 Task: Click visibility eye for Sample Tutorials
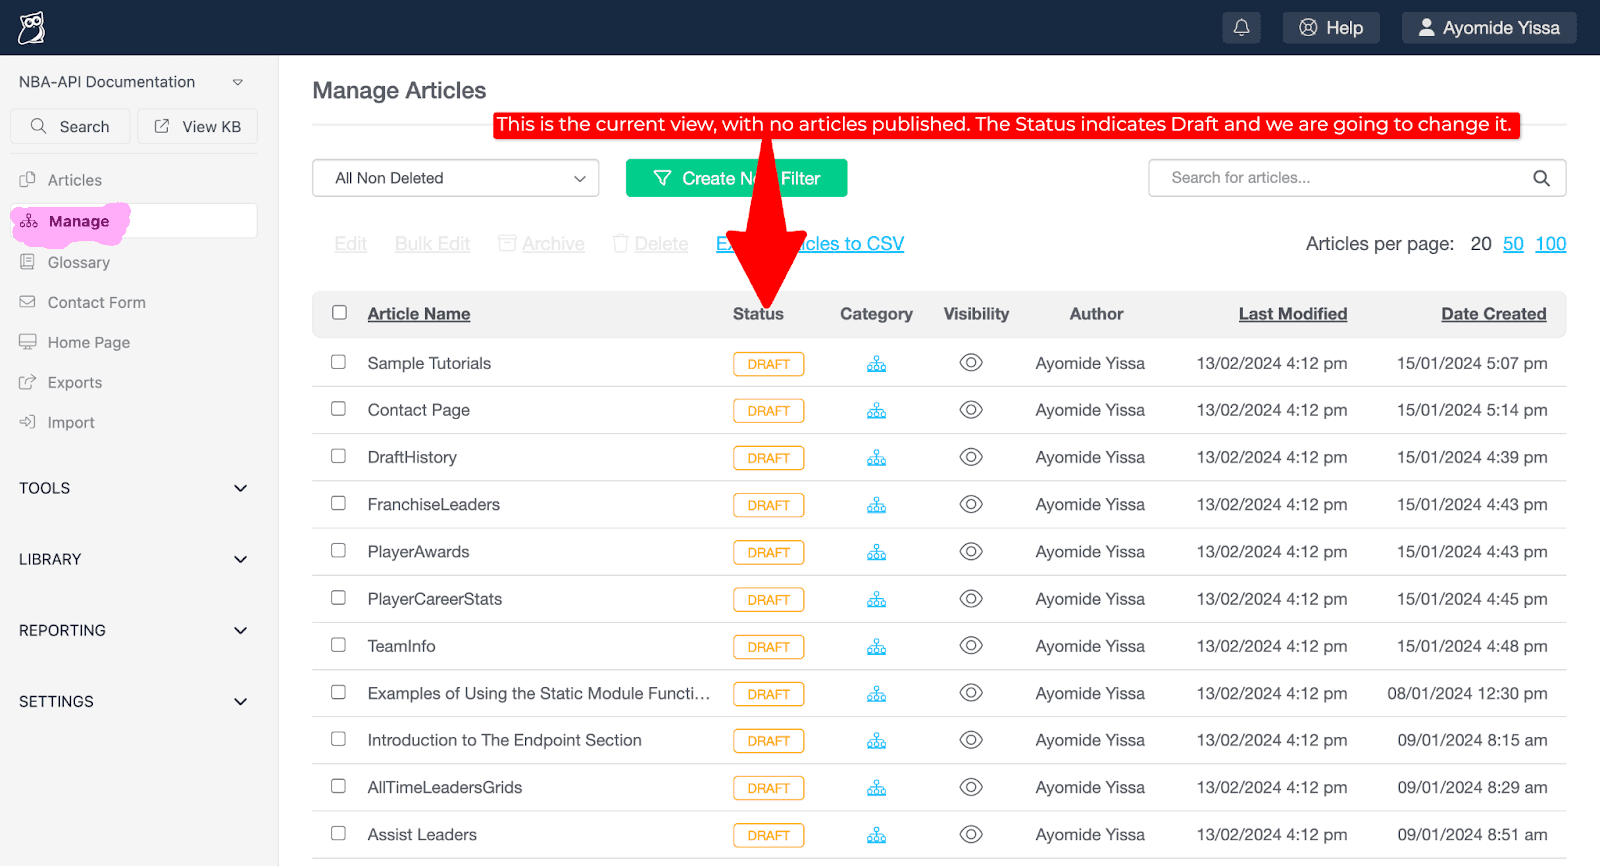click(971, 363)
